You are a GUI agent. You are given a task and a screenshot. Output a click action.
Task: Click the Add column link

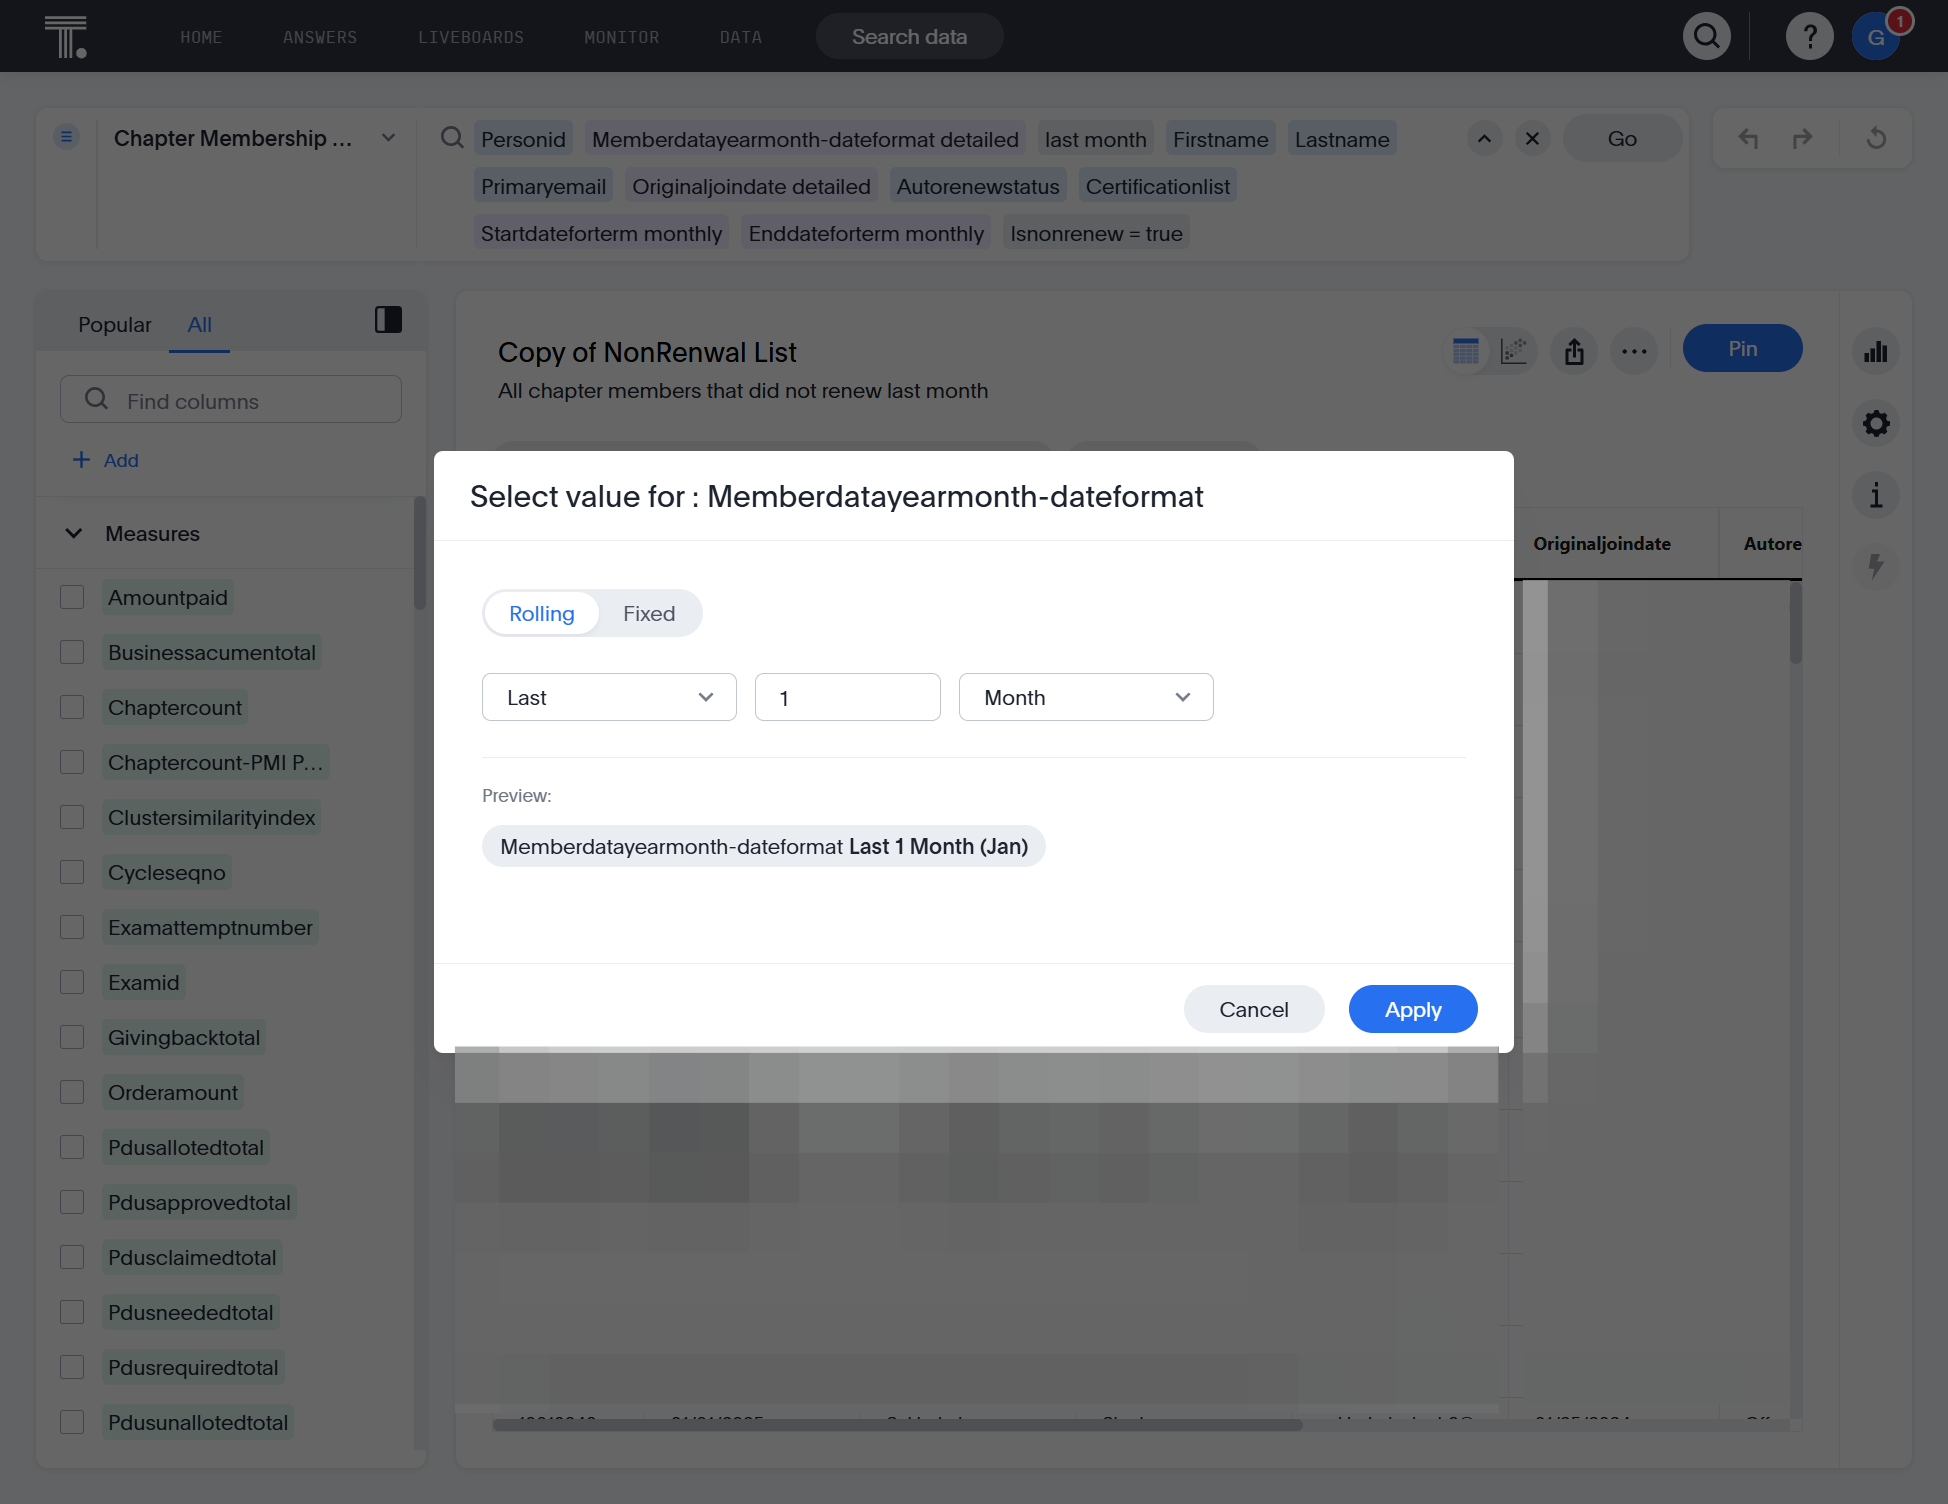[106, 460]
